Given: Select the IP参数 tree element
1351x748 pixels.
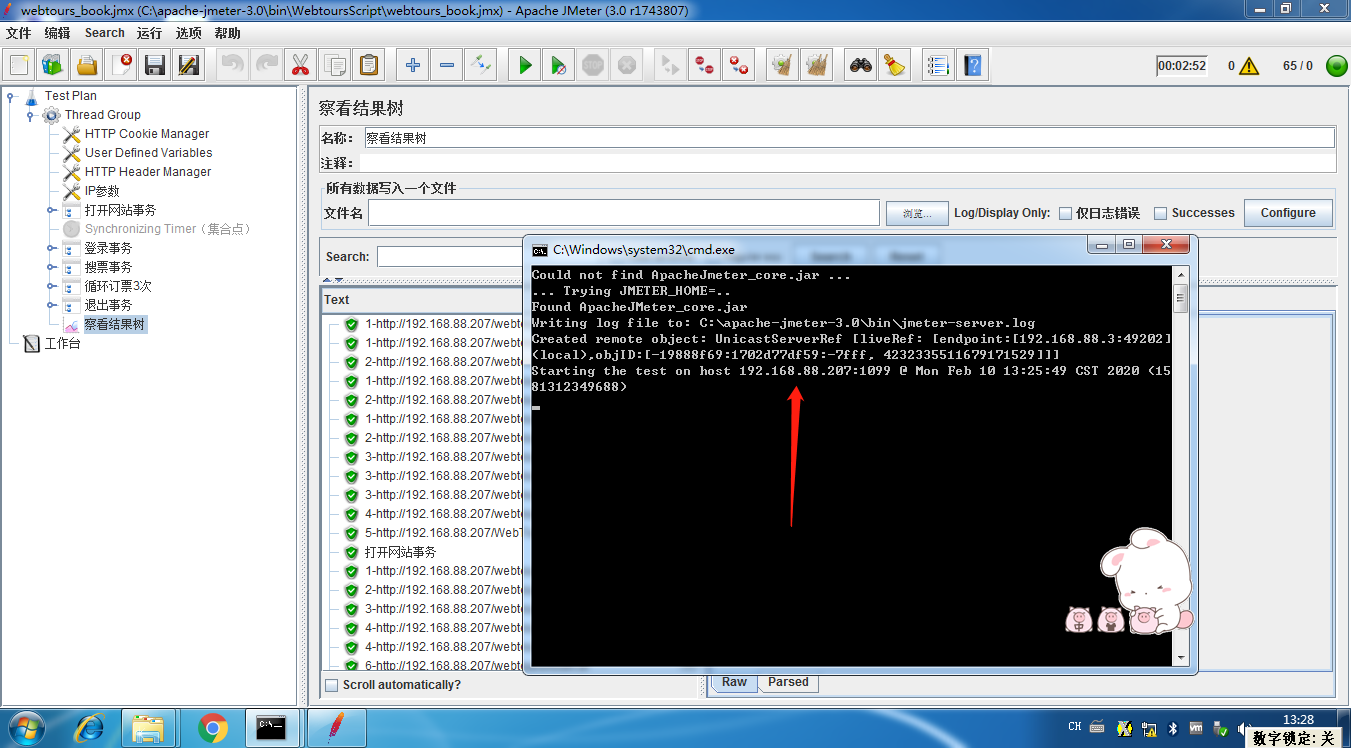Looking at the screenshot, I should [x=102, y=191].
